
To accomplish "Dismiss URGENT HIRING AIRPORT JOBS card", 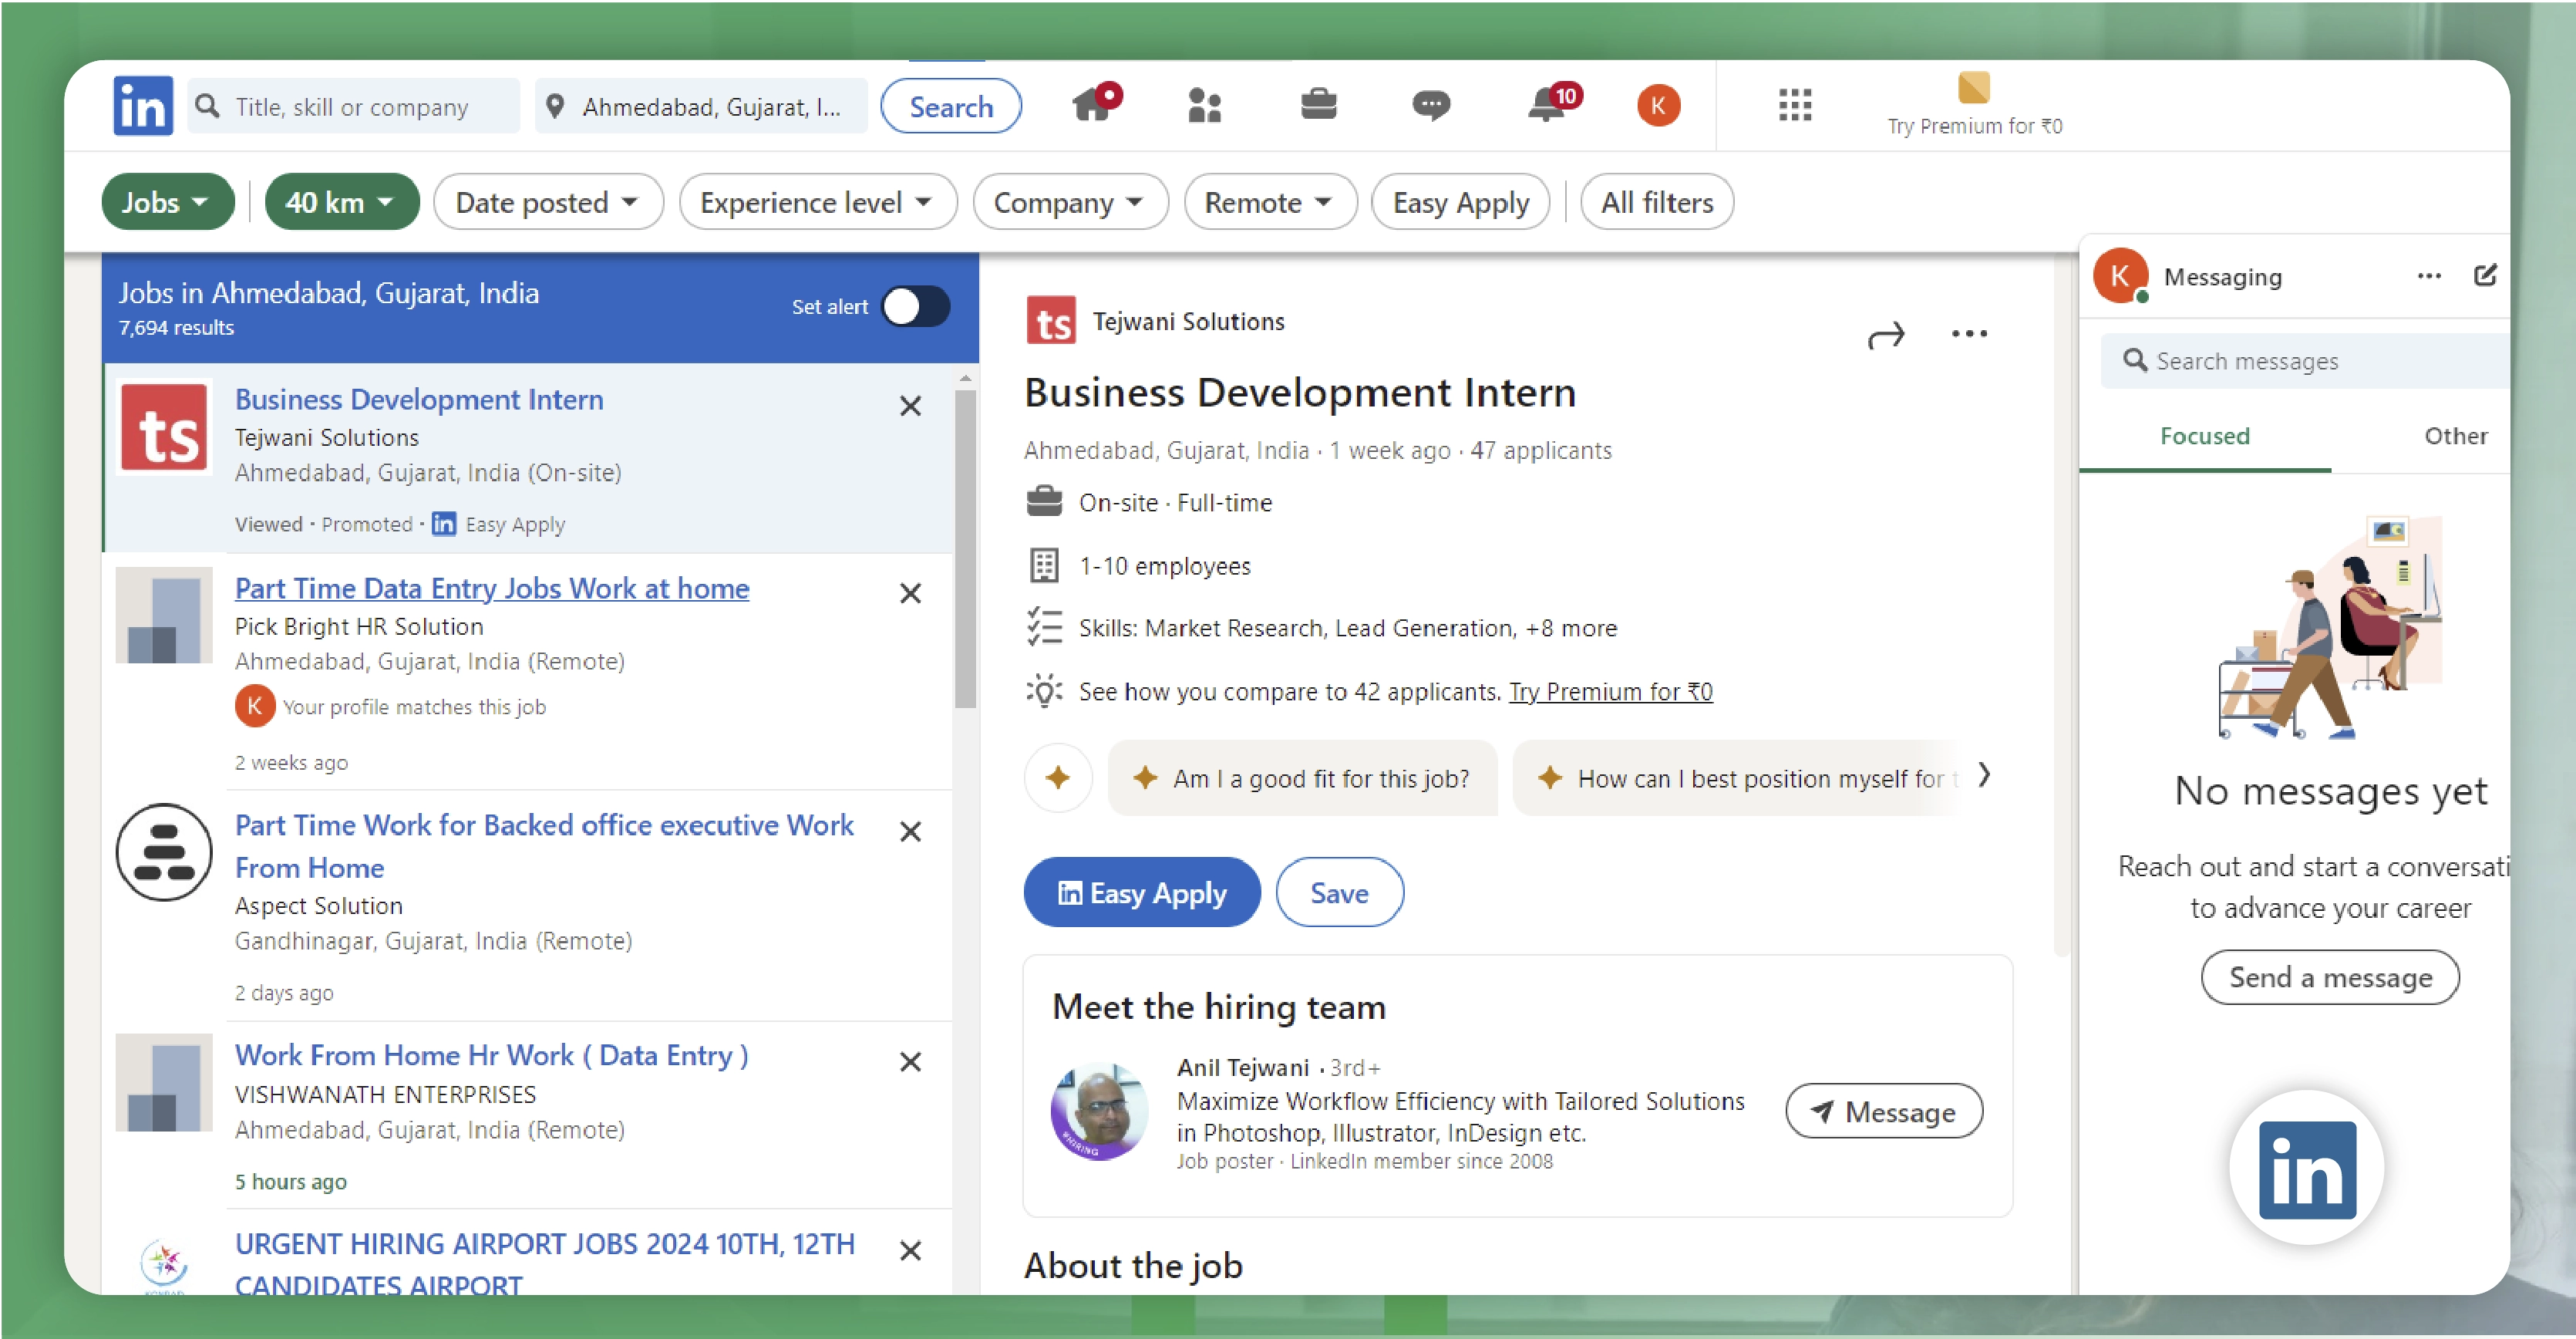I will point(910,1250).
